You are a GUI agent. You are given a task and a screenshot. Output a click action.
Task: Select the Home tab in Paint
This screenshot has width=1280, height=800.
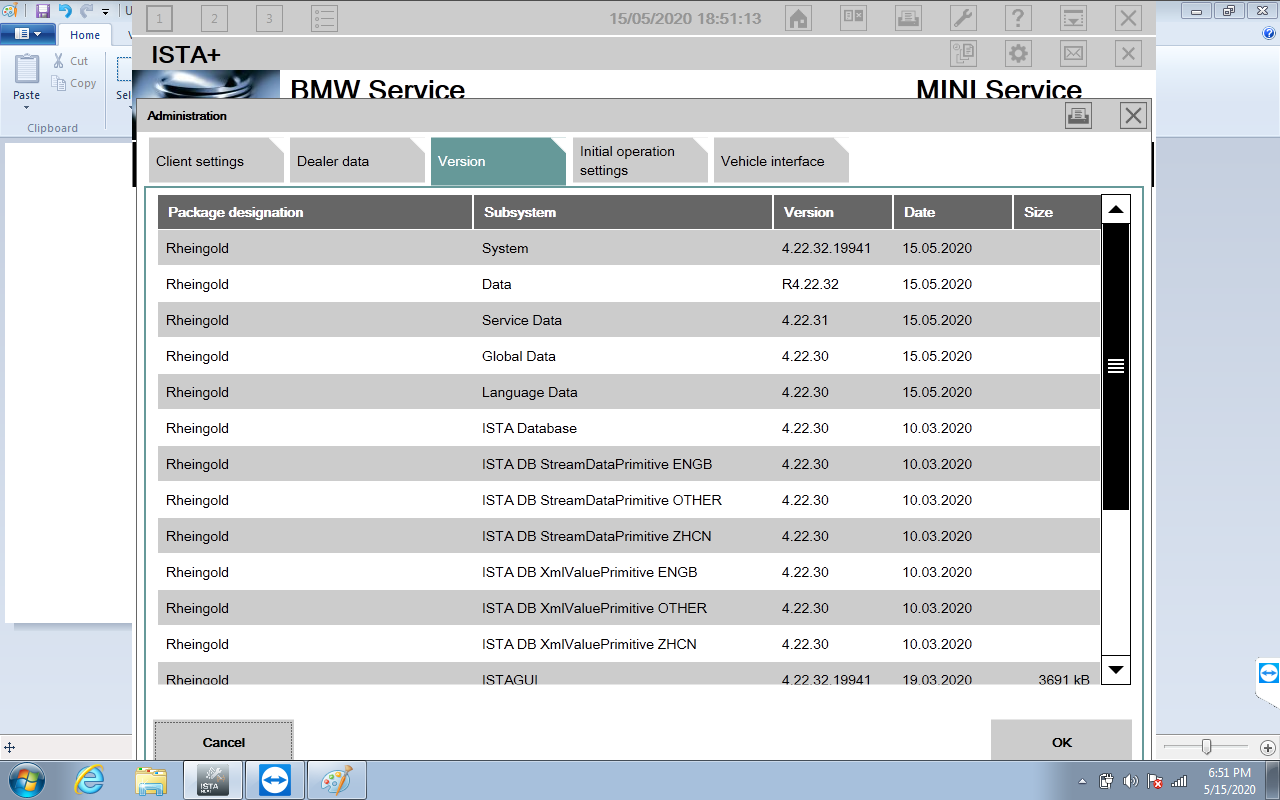[85, 35]
